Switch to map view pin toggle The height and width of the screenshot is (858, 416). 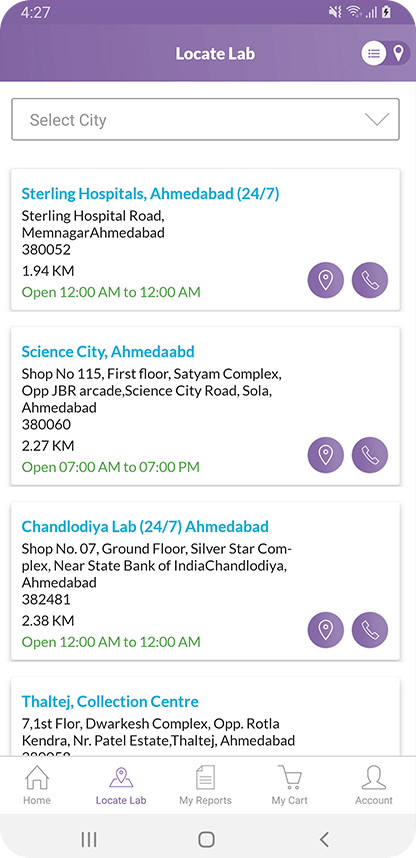[399, 53]
